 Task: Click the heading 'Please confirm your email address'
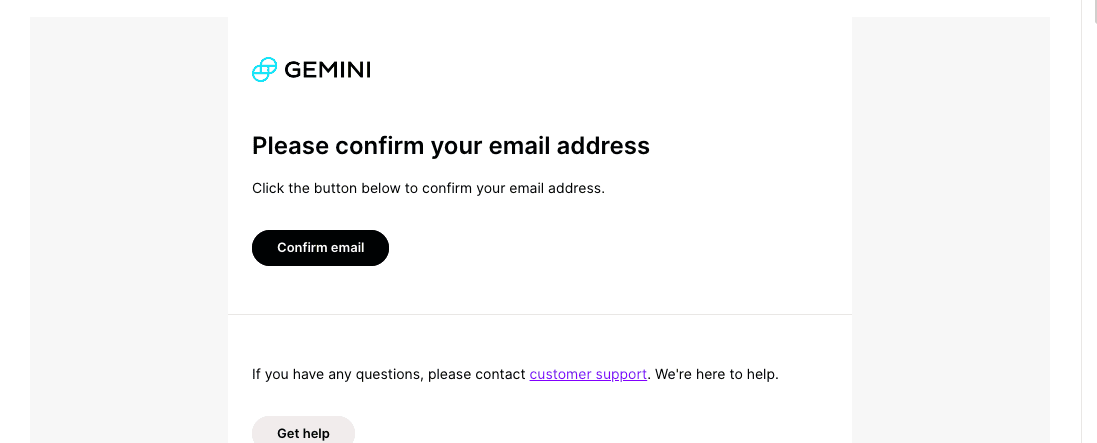pyautogui.click(x=451, y=146)
